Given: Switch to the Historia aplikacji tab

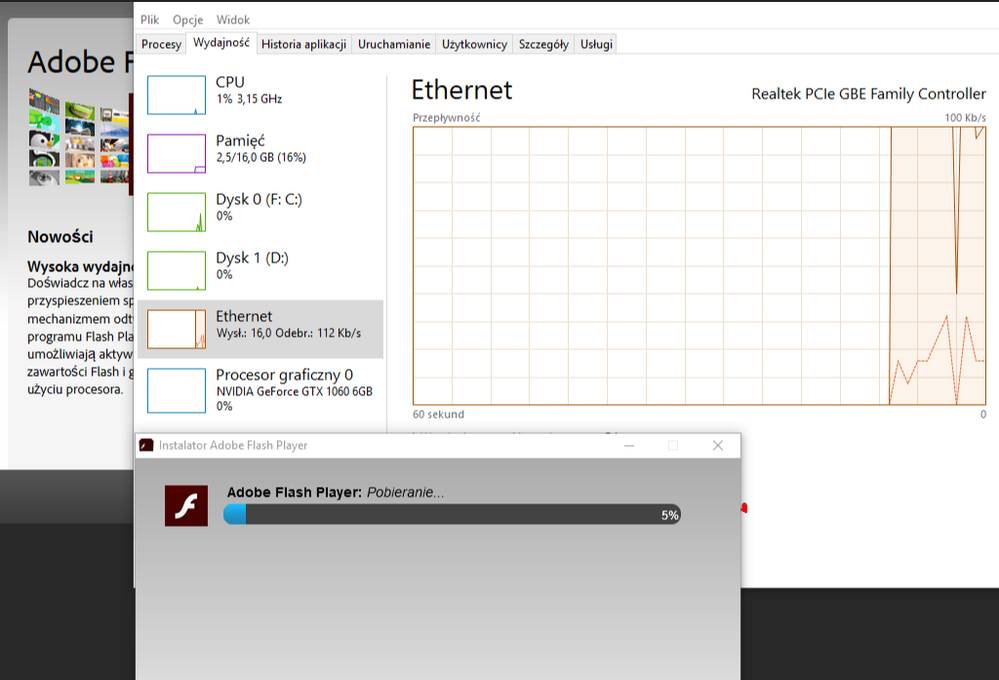Looking at the screenshot, I should [x=303, y=44].
